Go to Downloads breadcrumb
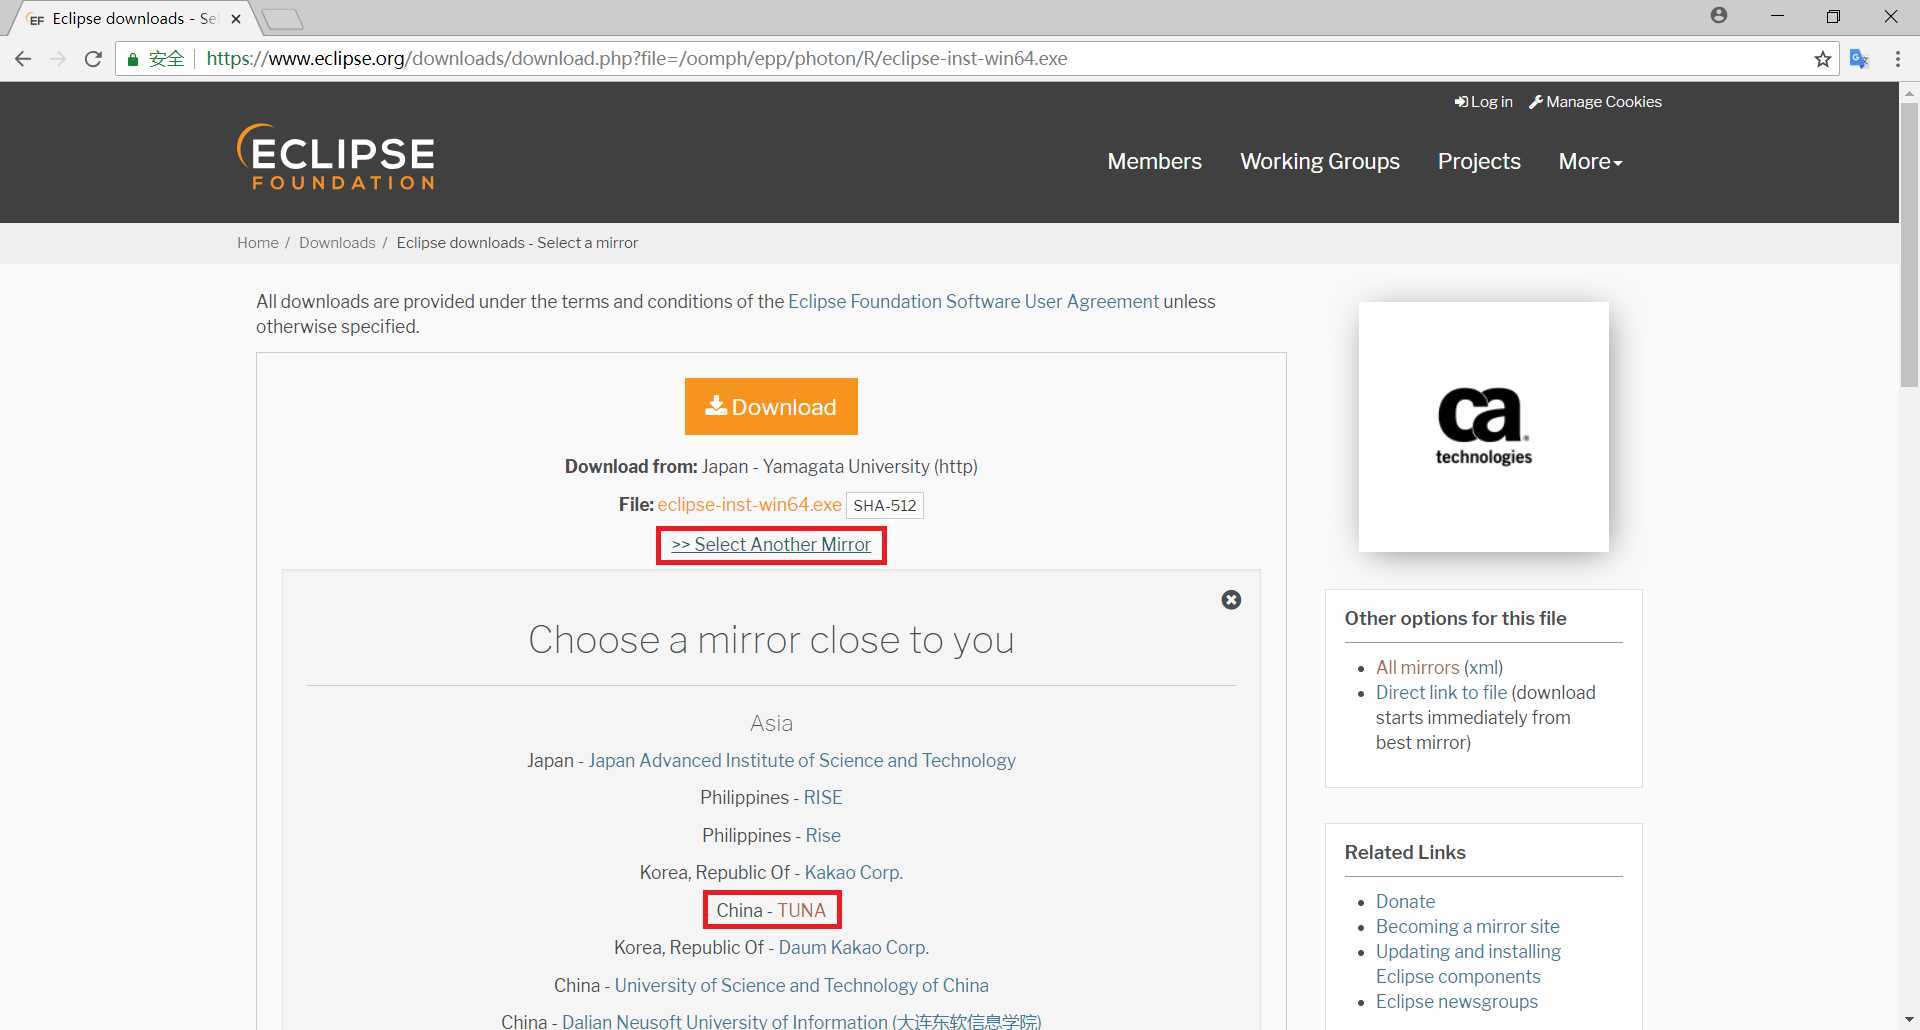1920x1030 pixels. [337, 243]
